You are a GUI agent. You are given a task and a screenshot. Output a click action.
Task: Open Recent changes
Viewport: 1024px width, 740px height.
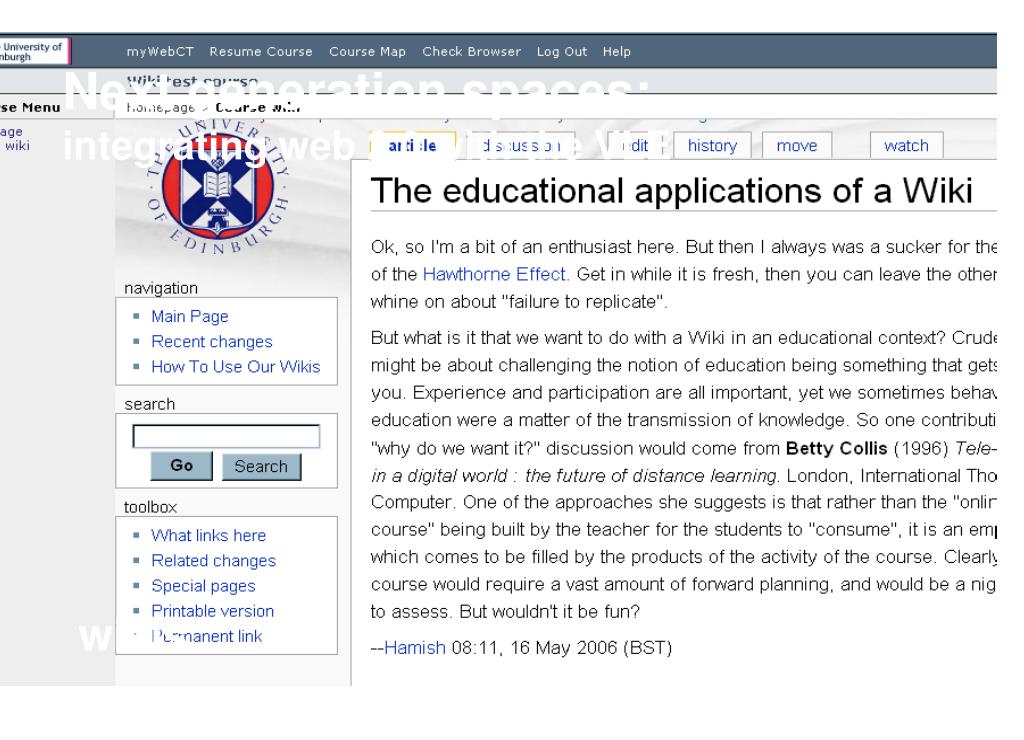[212, 342]
